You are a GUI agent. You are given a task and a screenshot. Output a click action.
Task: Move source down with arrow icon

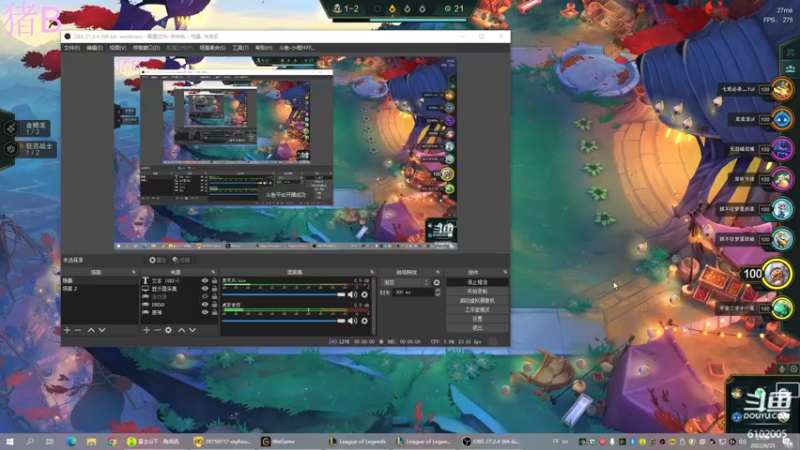click(192, 330)
